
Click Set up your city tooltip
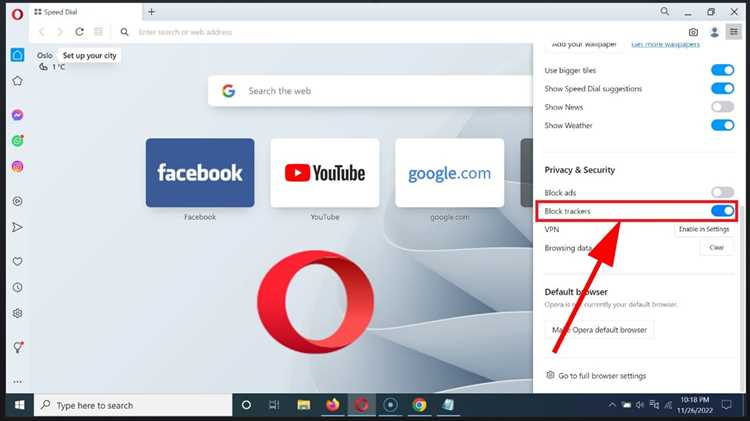pyautogui.click(x=89, y=55)
